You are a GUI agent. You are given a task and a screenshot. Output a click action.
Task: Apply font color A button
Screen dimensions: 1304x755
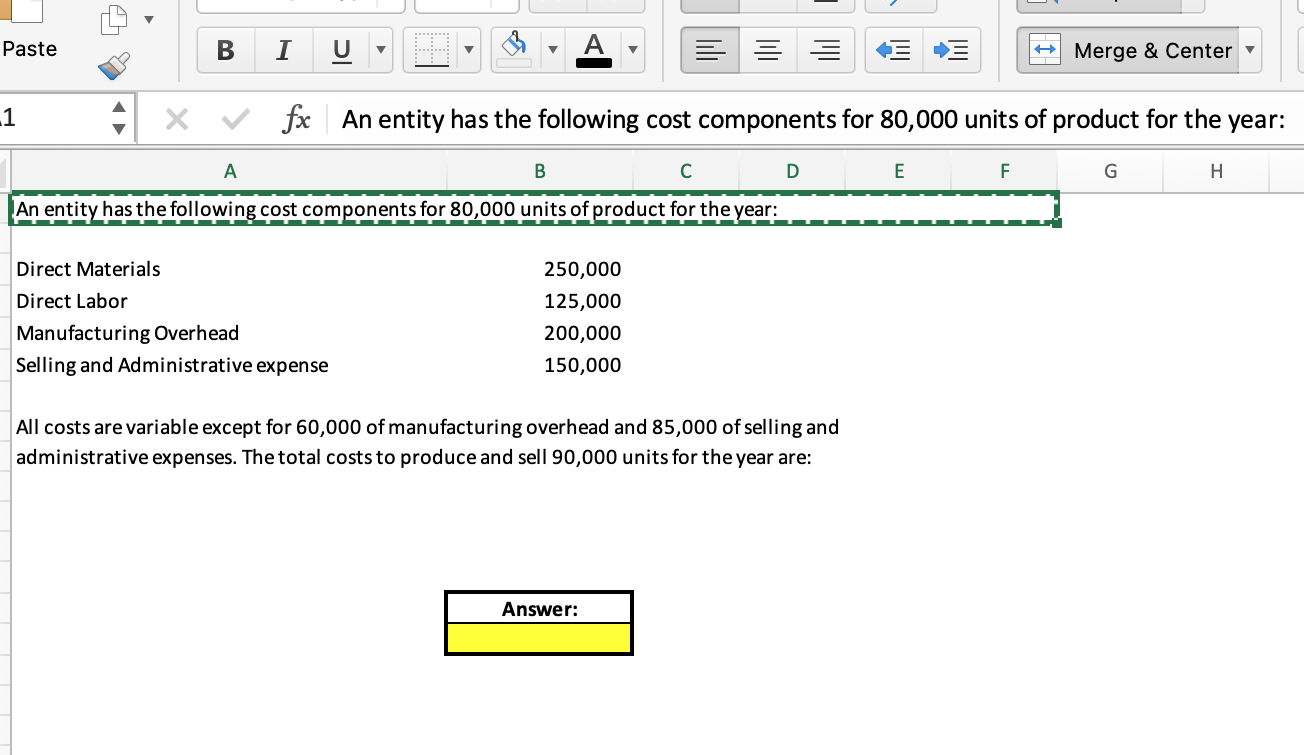point(594,50)
